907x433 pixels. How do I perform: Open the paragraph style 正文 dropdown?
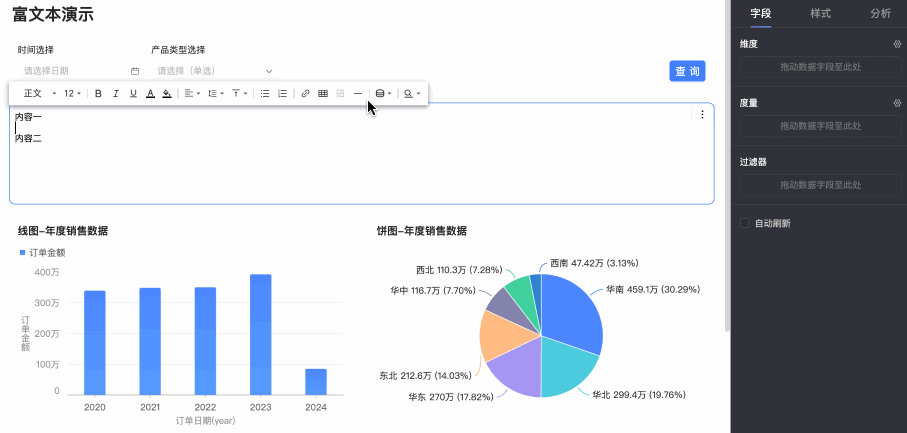coord(39,93)
